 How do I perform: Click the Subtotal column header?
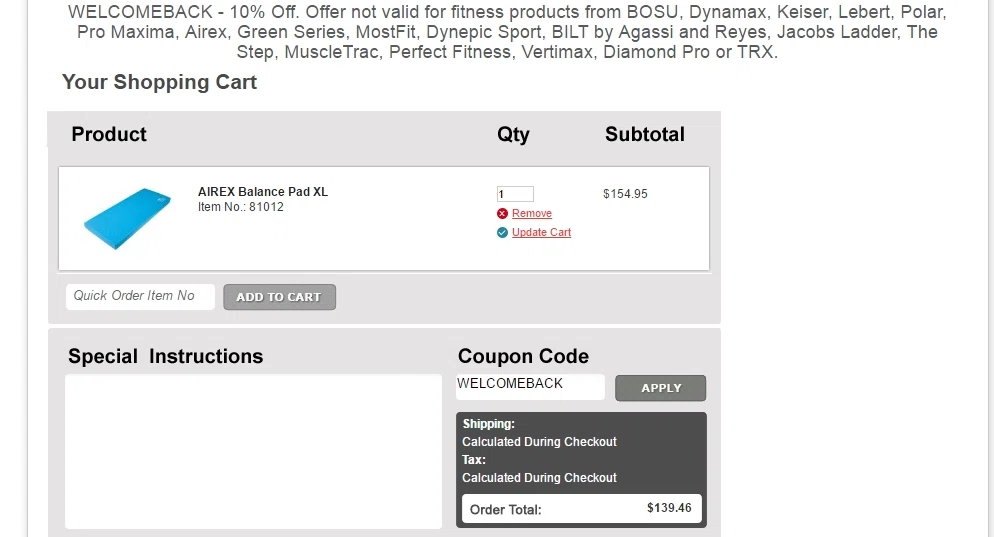click(x=645, y=134)
